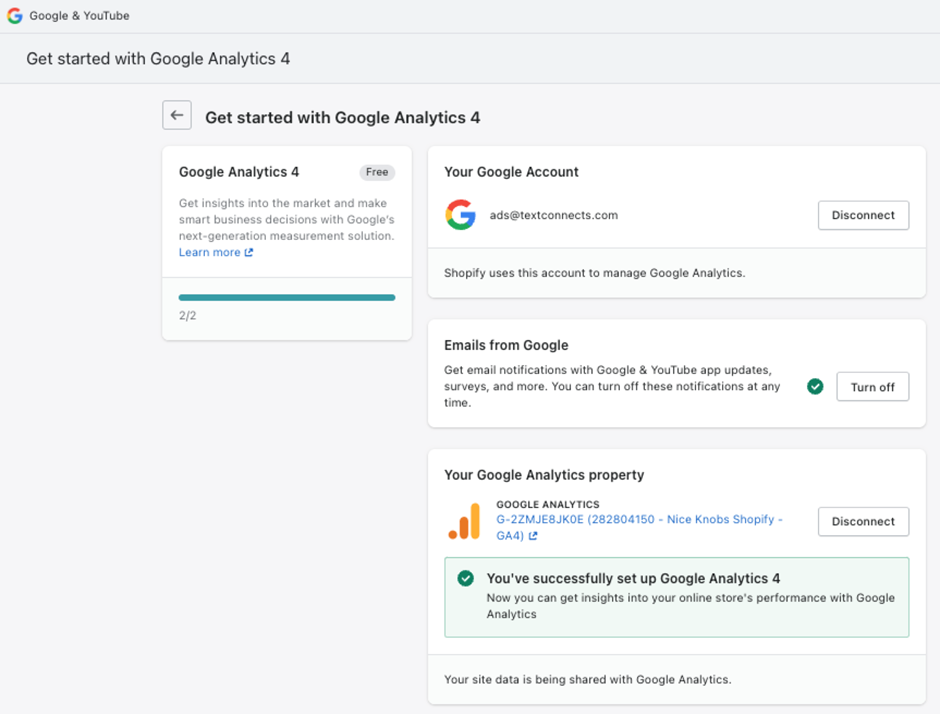
Task: Open the Learn more link
Action: [209, 253]
